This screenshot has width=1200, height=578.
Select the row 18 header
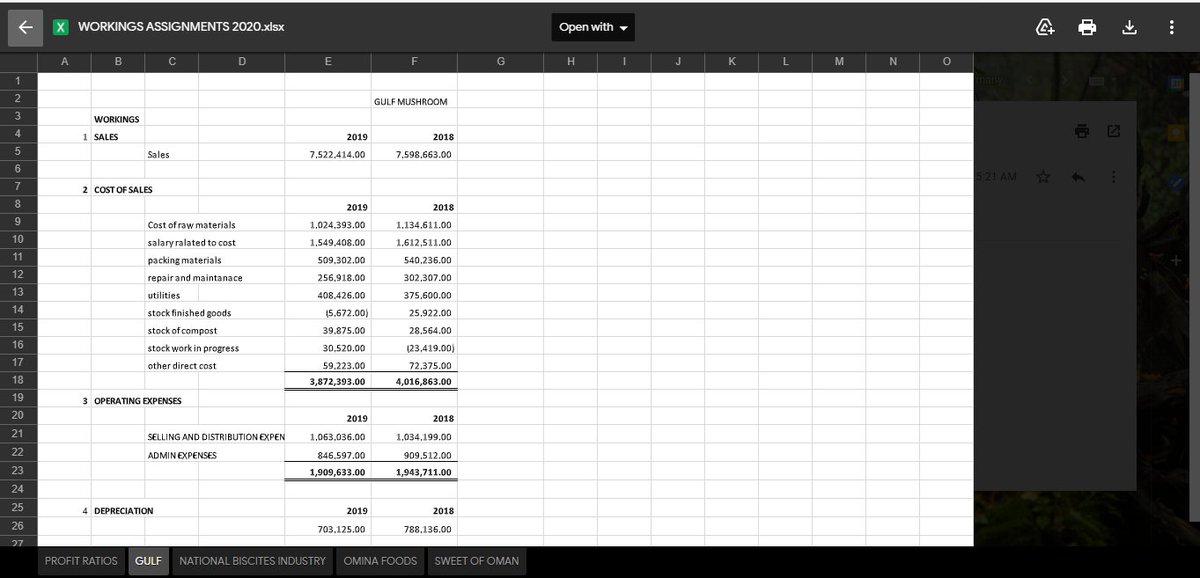18,380
